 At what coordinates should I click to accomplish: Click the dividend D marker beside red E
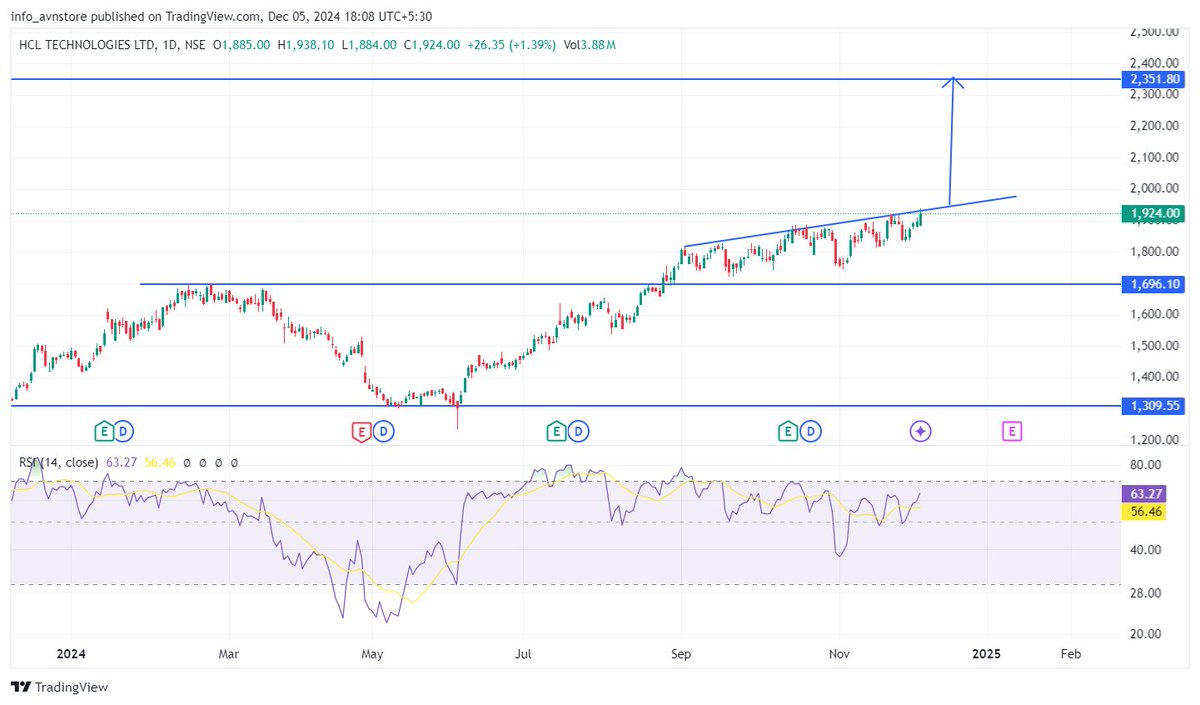384,431
